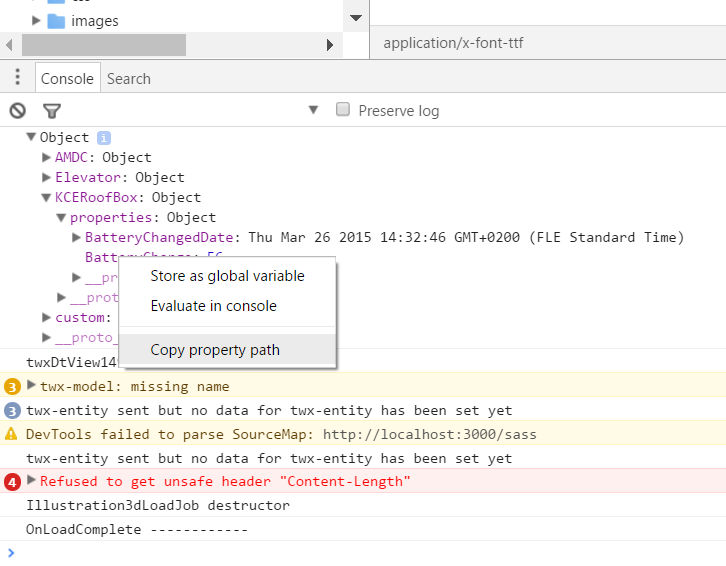Viewport: 726px width, 566px height.
Task: Open the three-dot drawer menu
Action: click(x=18, y=77)
